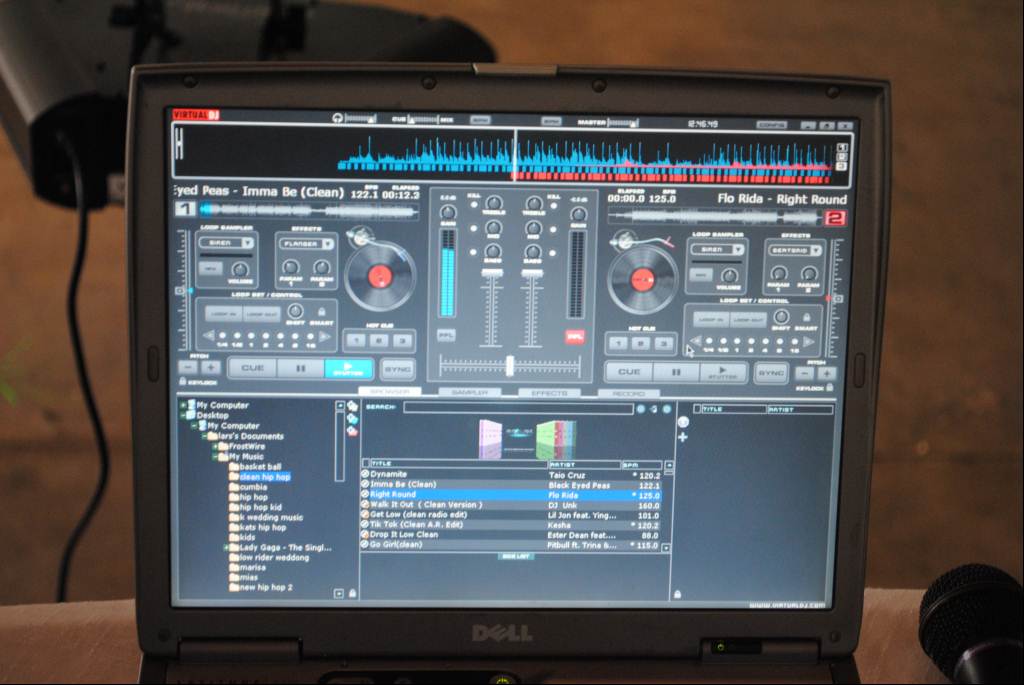Tick the checkbox beside the browser Title column
This screenshot has height=685, width=1024.
pos(366,463)
